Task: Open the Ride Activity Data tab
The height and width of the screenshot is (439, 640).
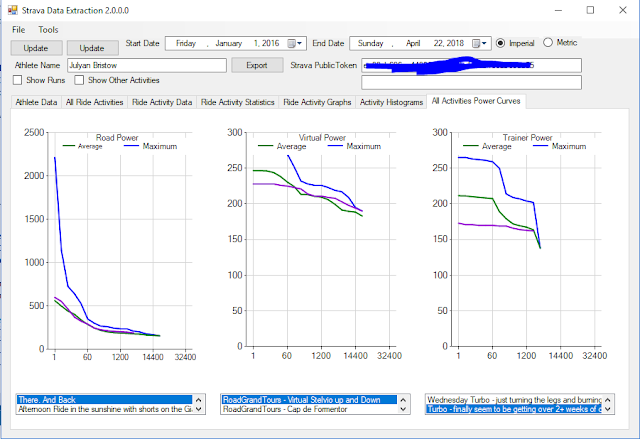Action: point(162,102)
